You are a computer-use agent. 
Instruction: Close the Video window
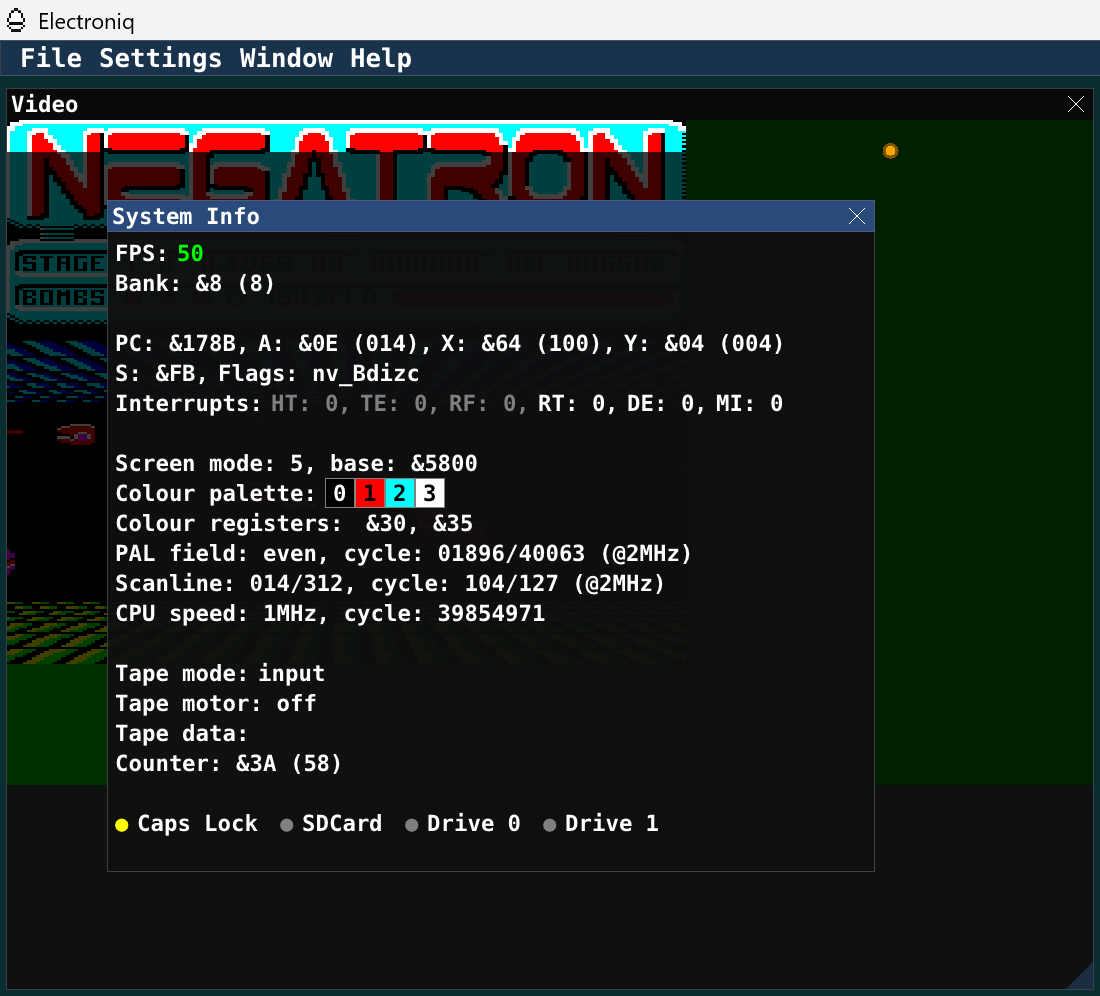1075,105
